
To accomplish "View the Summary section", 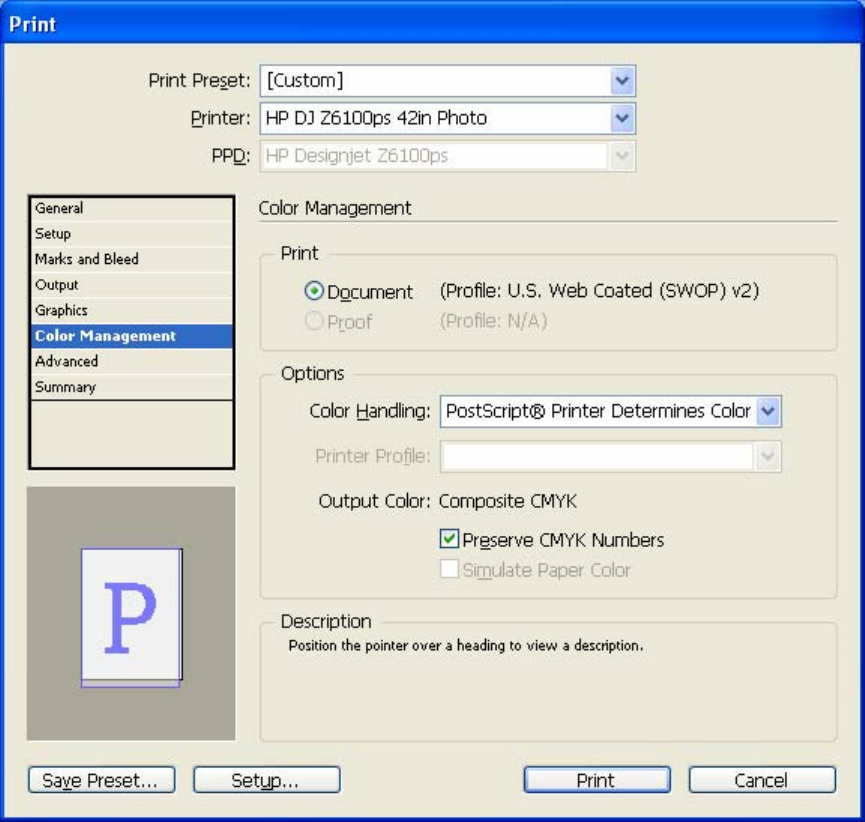I will coord(131,387).
